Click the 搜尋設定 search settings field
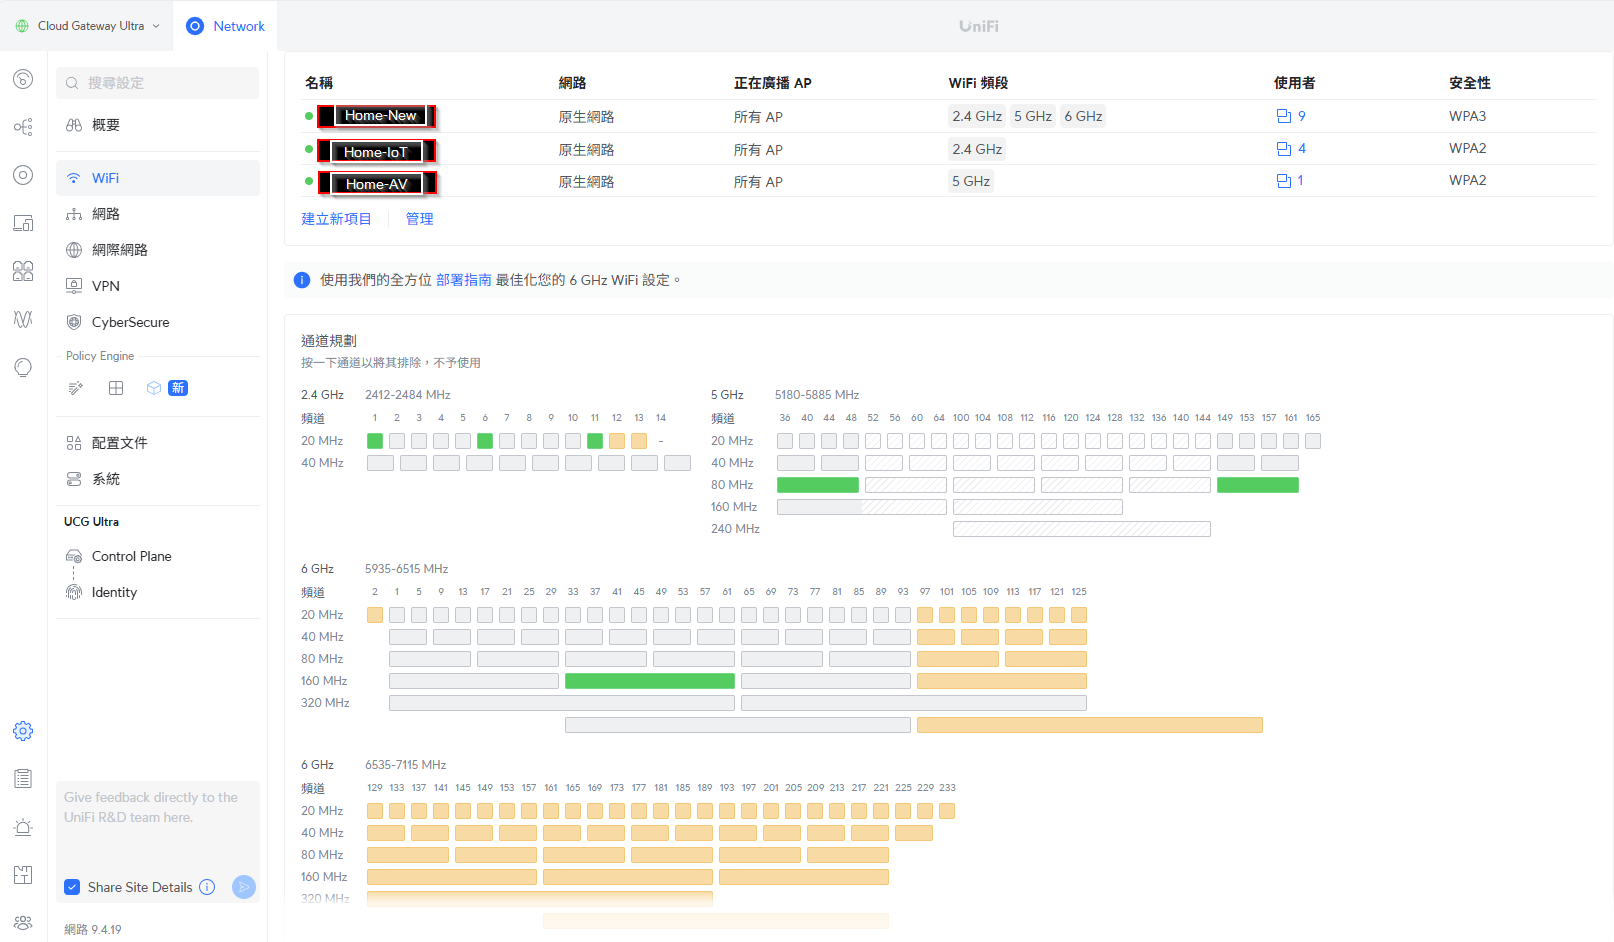The height and width of the screenshot is (942, 1614). point(158,83)
